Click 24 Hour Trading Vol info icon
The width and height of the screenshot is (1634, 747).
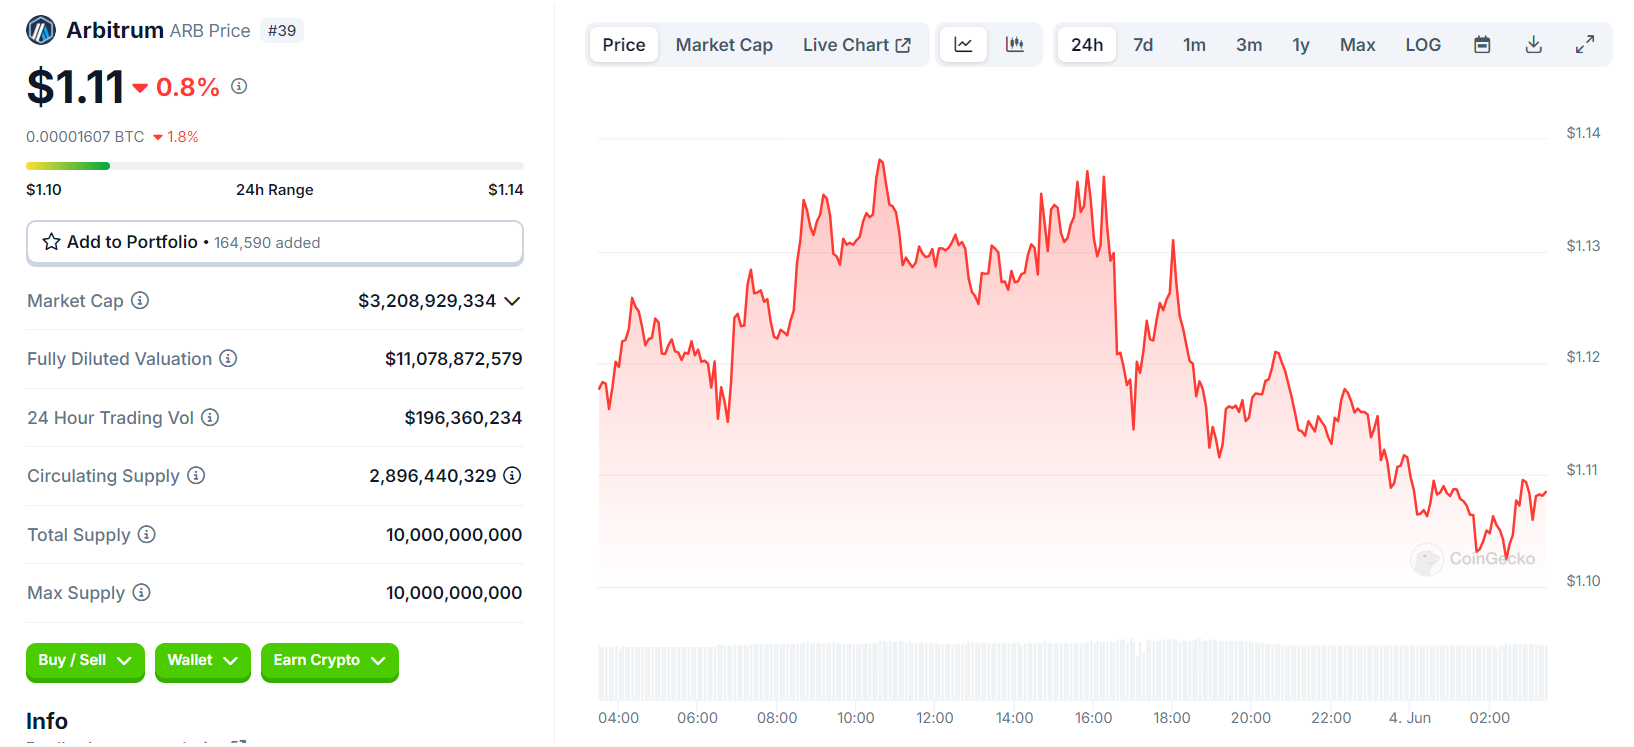(x=210, y=417)
